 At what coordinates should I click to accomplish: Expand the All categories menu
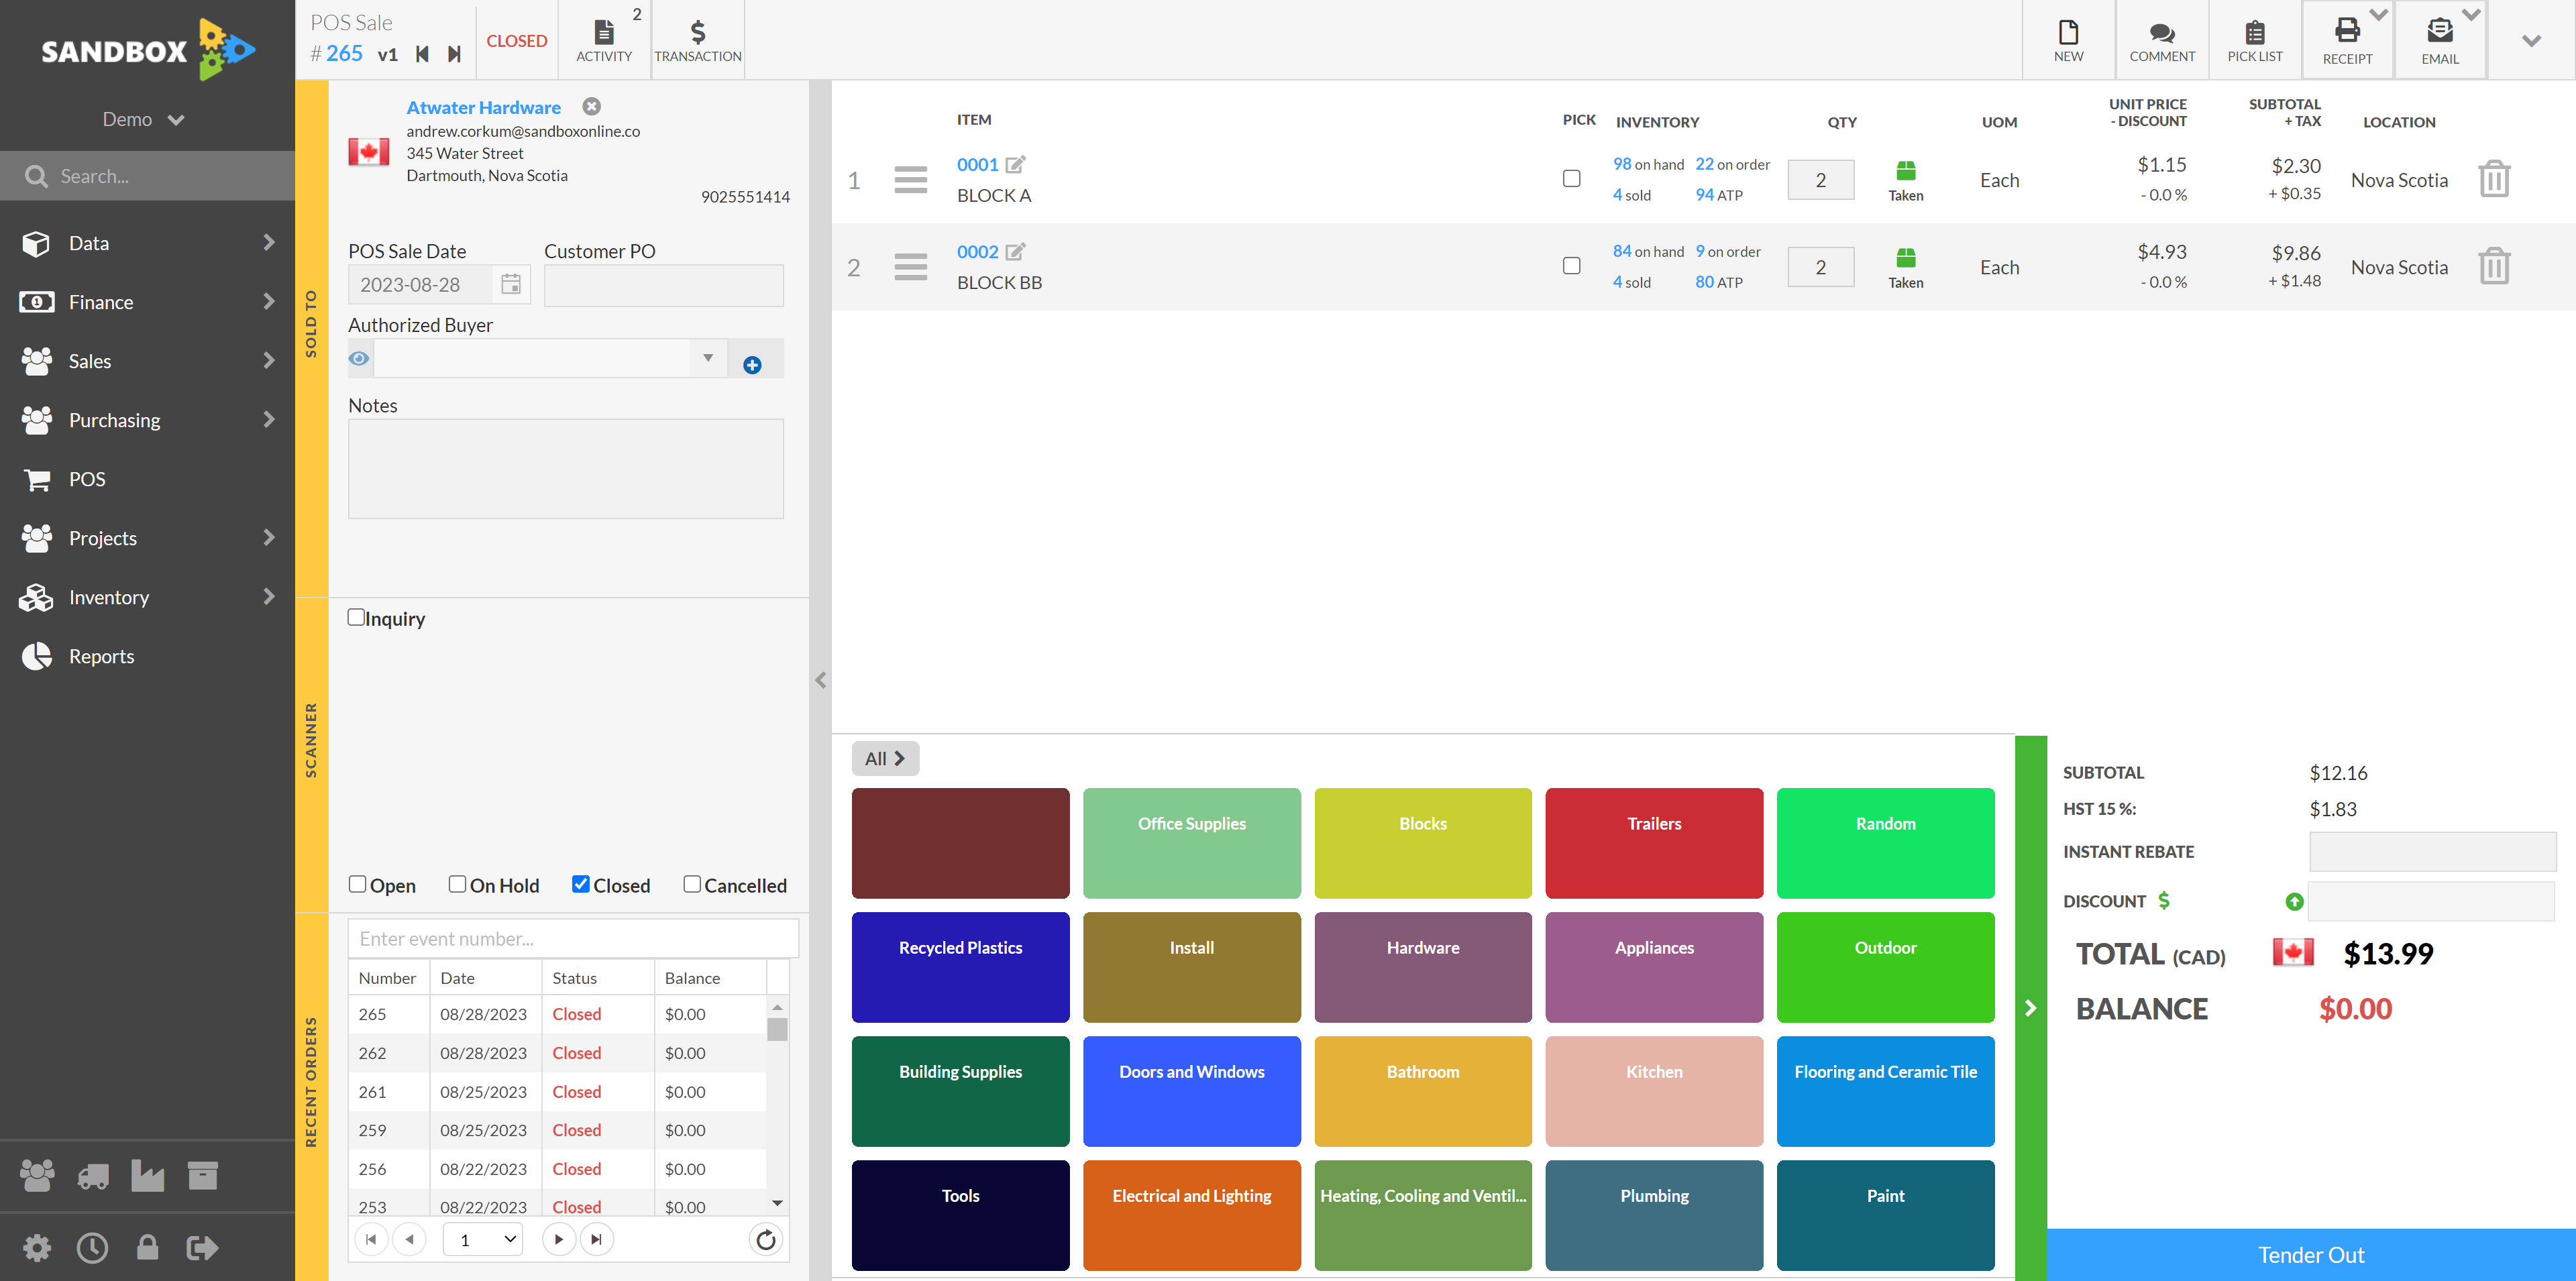coord(885,757)
